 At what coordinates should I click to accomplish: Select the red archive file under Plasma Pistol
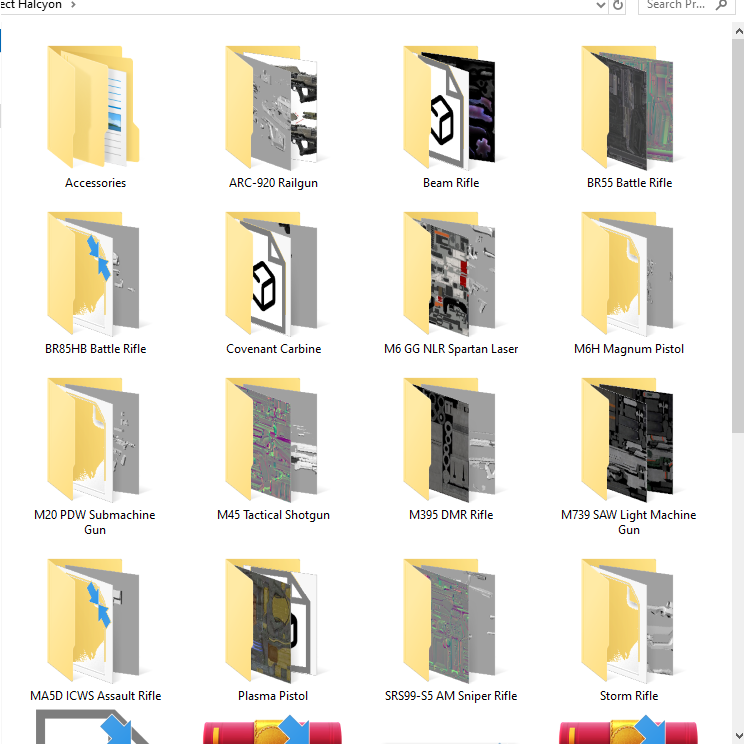(x=272, y=730)
